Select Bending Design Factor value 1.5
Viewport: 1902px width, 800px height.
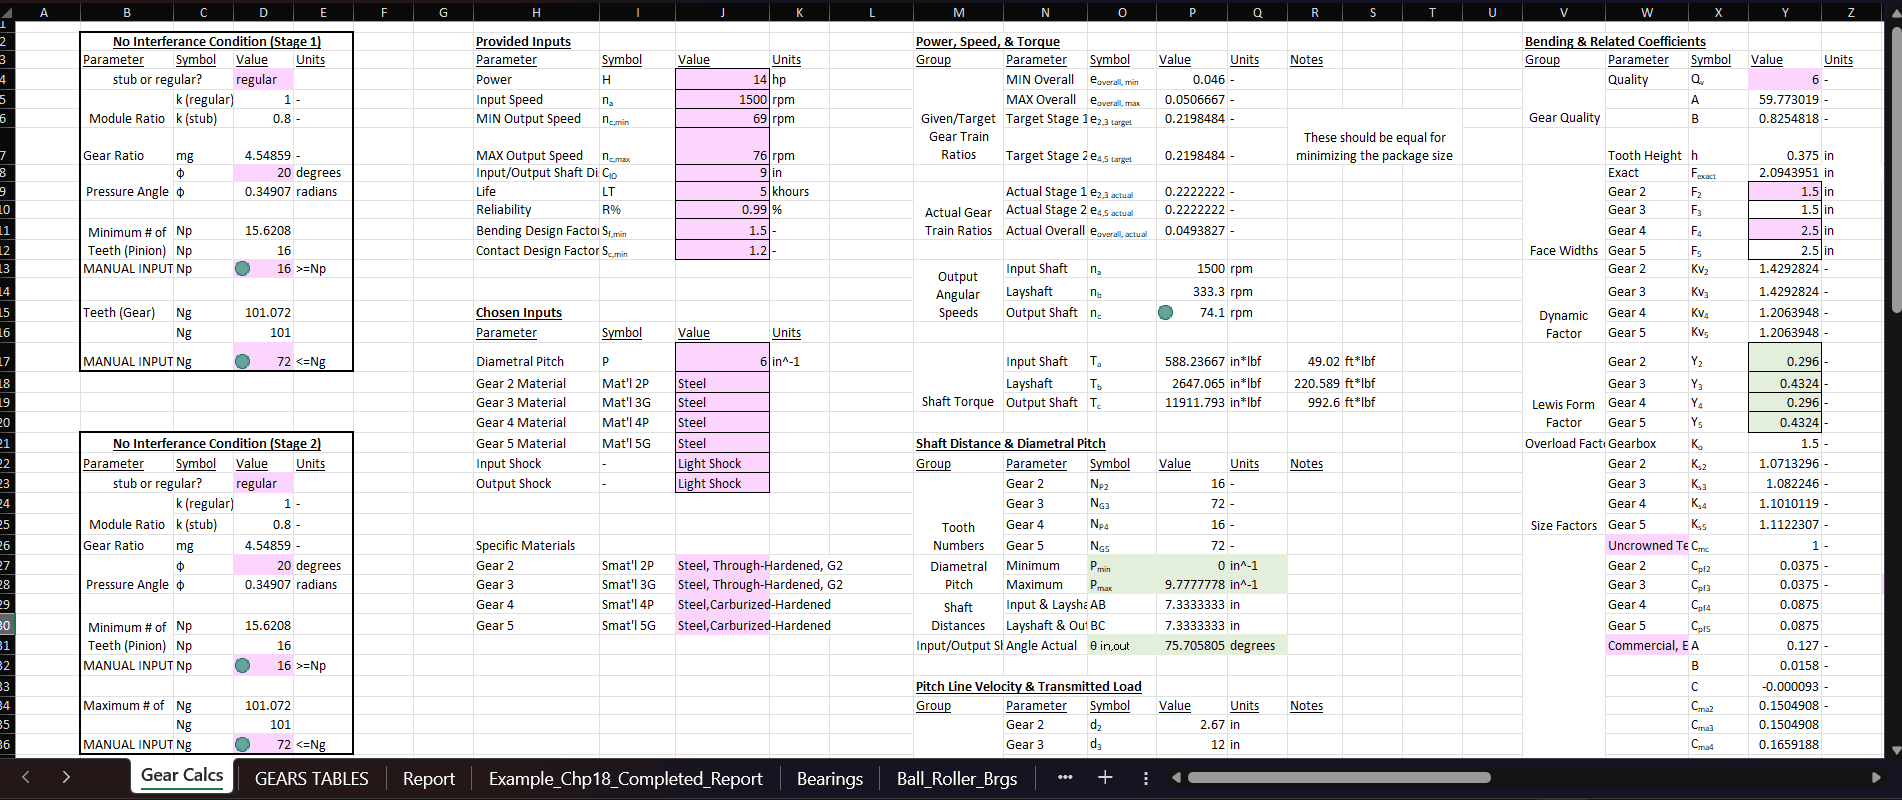pyautogui.click(x=722, y=230)
